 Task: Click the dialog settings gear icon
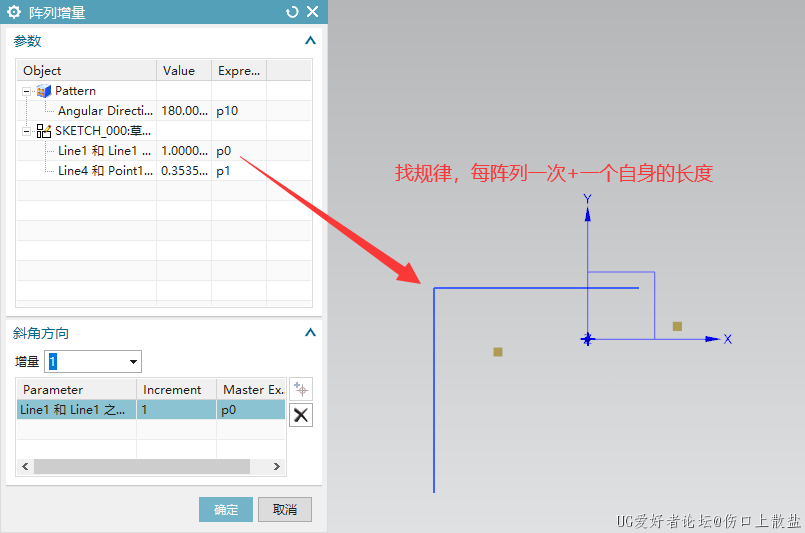click(14, 12)
